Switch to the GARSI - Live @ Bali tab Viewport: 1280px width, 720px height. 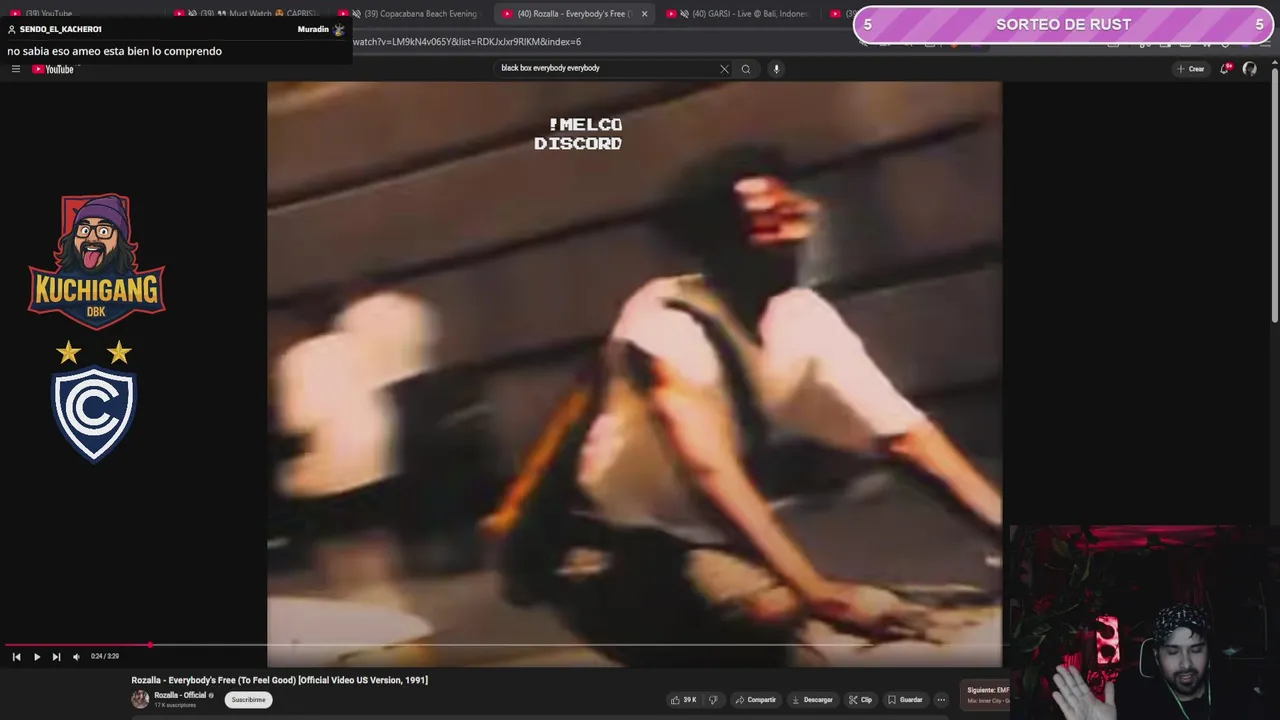coord(740,14)
